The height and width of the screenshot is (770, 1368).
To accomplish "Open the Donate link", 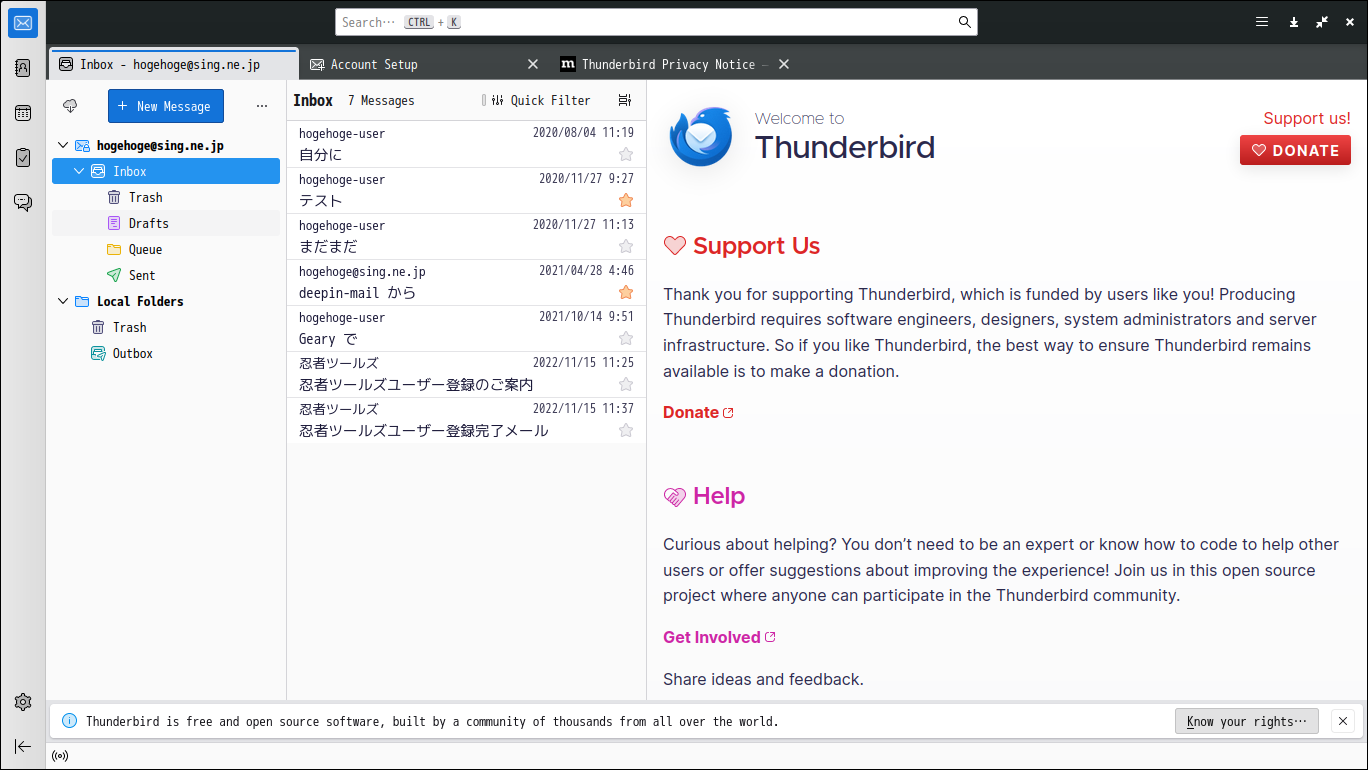I will pos(698,412).
